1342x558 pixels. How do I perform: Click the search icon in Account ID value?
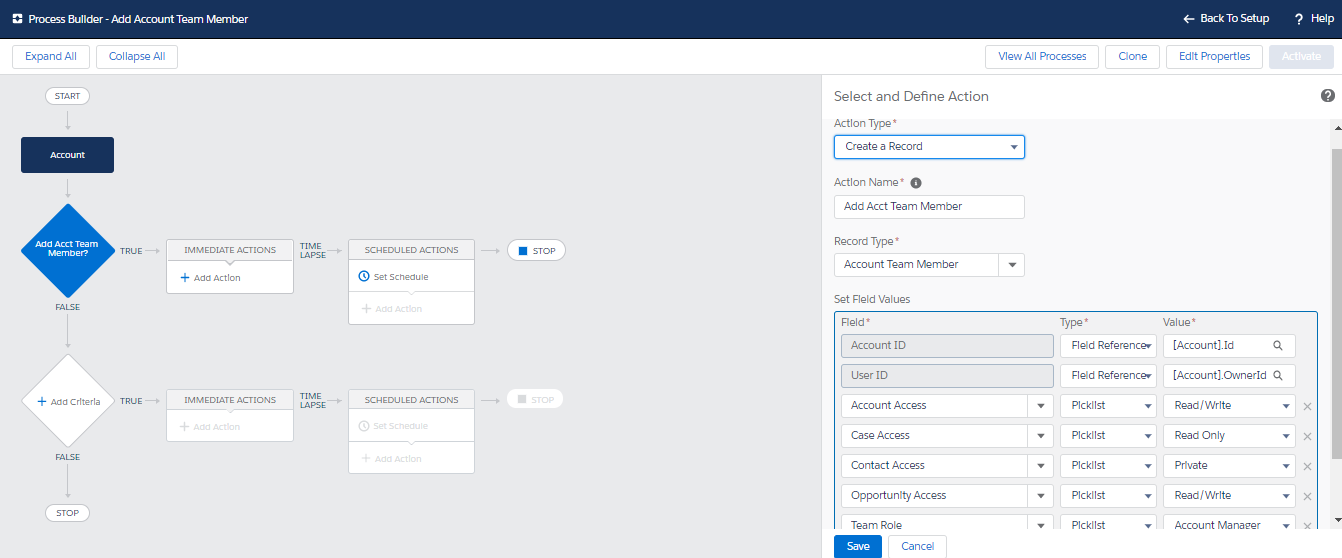pos(1277,346)
